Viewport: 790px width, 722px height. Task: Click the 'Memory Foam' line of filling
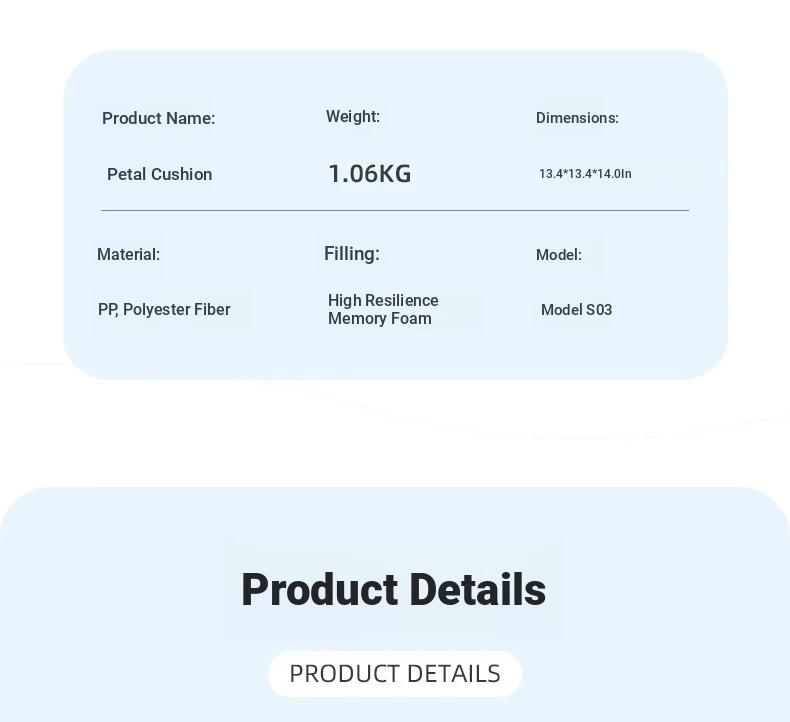(380, 318)
